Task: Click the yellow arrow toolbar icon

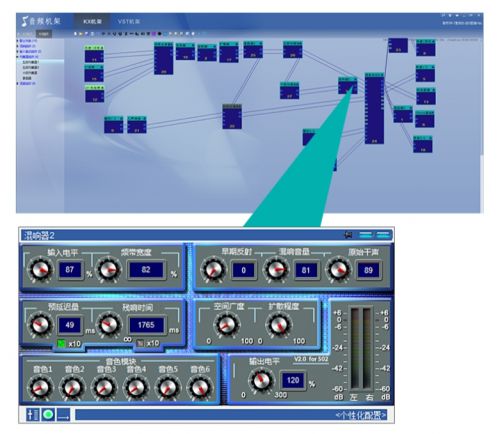Action: coord(80,34)
